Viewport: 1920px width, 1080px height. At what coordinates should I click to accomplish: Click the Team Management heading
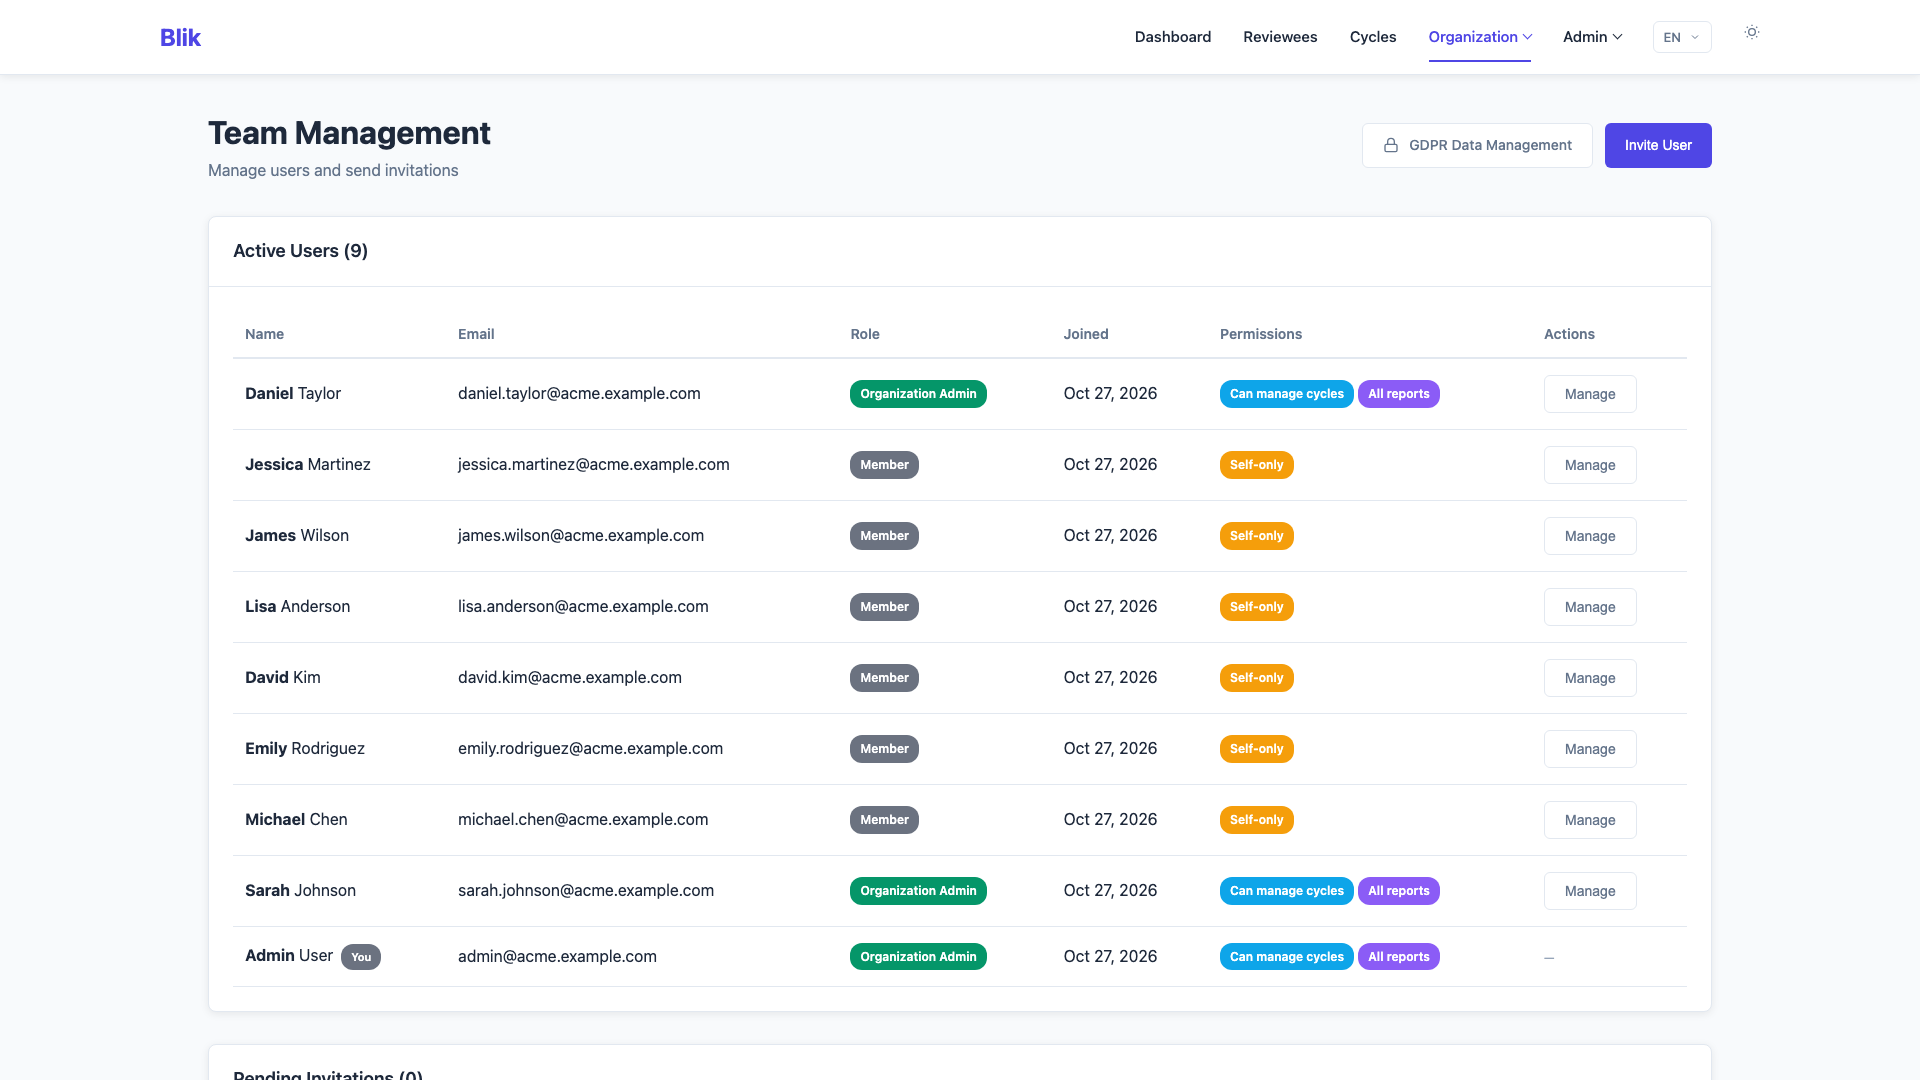pyautogui.click(x=349, y=133)
